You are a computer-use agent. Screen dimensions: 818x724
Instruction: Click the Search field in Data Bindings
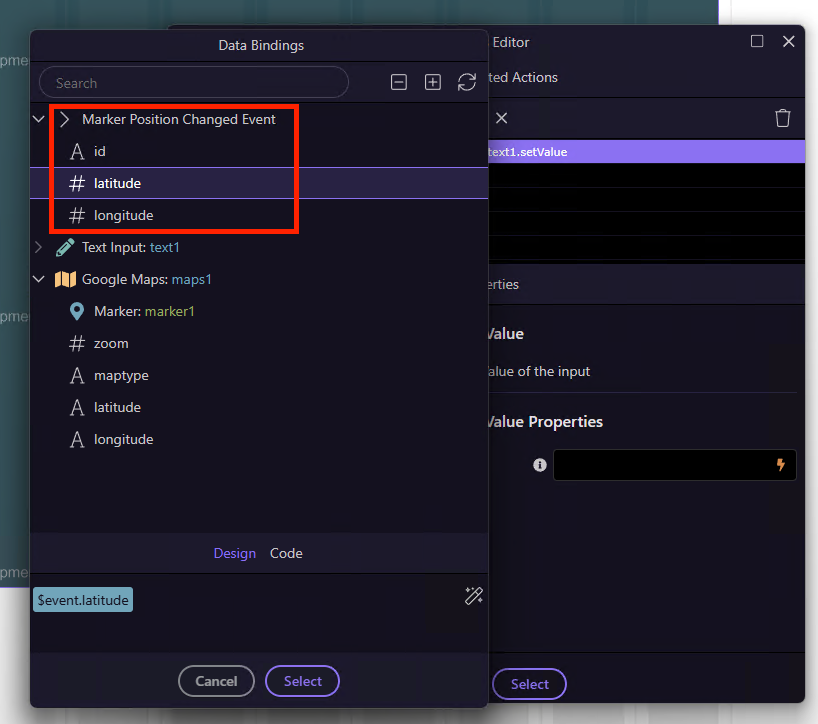click(193, 83)
